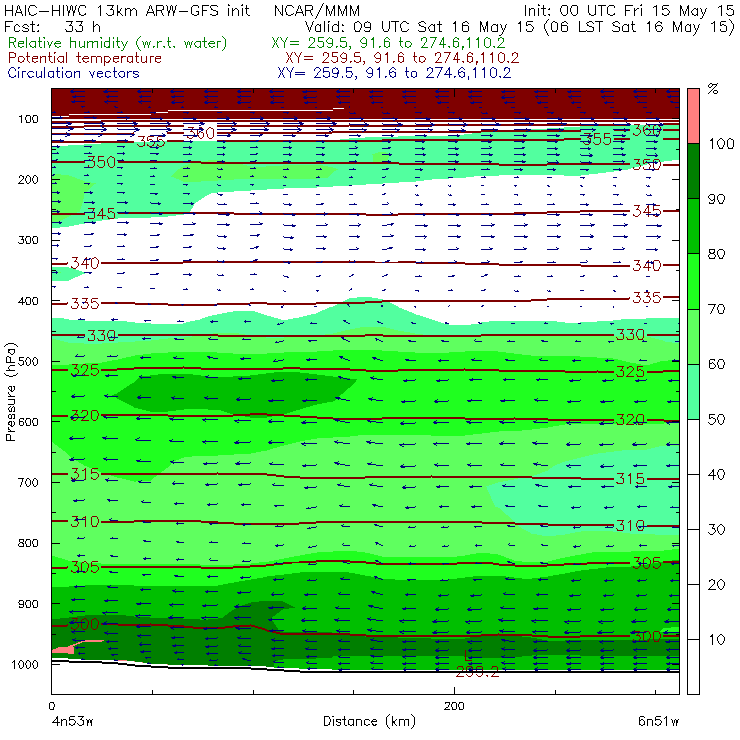Click the '0' distance axis tick label

click(x=51, y=706)
